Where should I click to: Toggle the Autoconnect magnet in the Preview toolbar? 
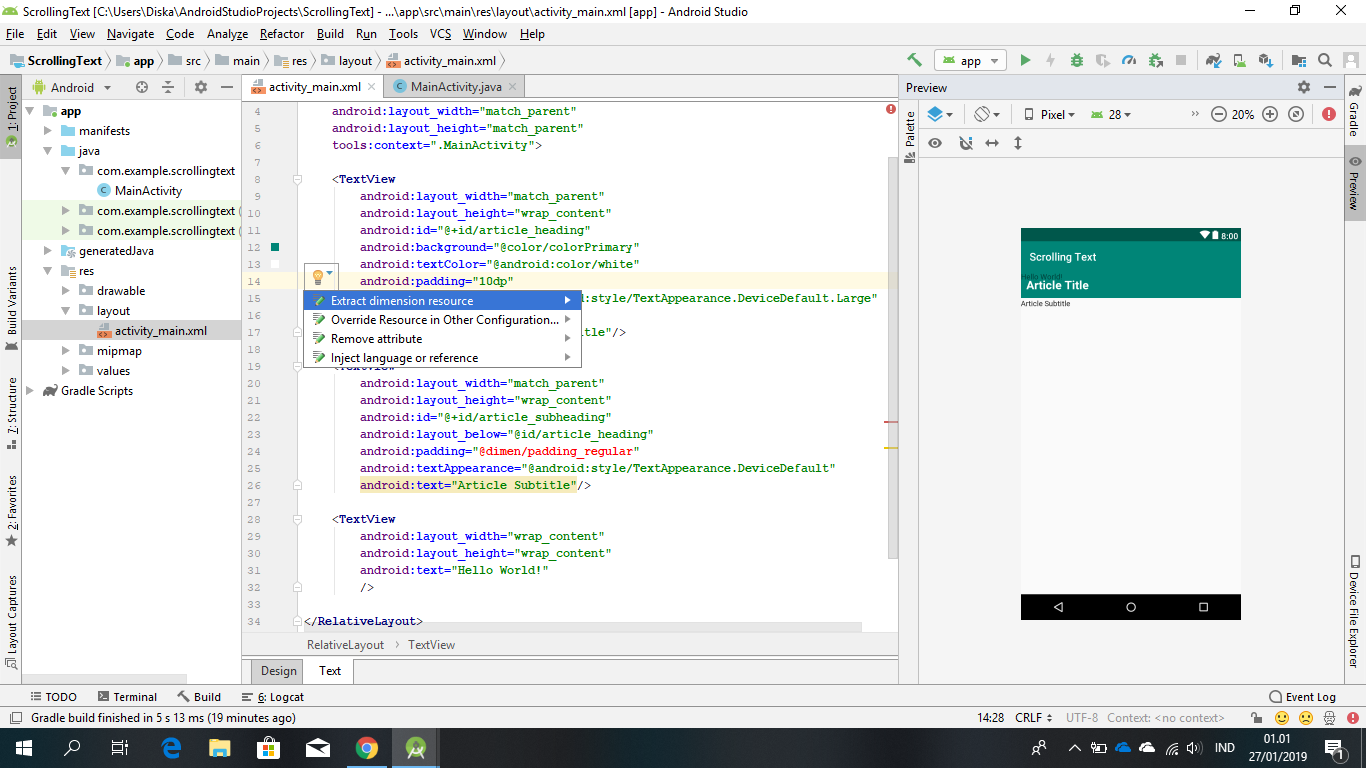[965, 143]
